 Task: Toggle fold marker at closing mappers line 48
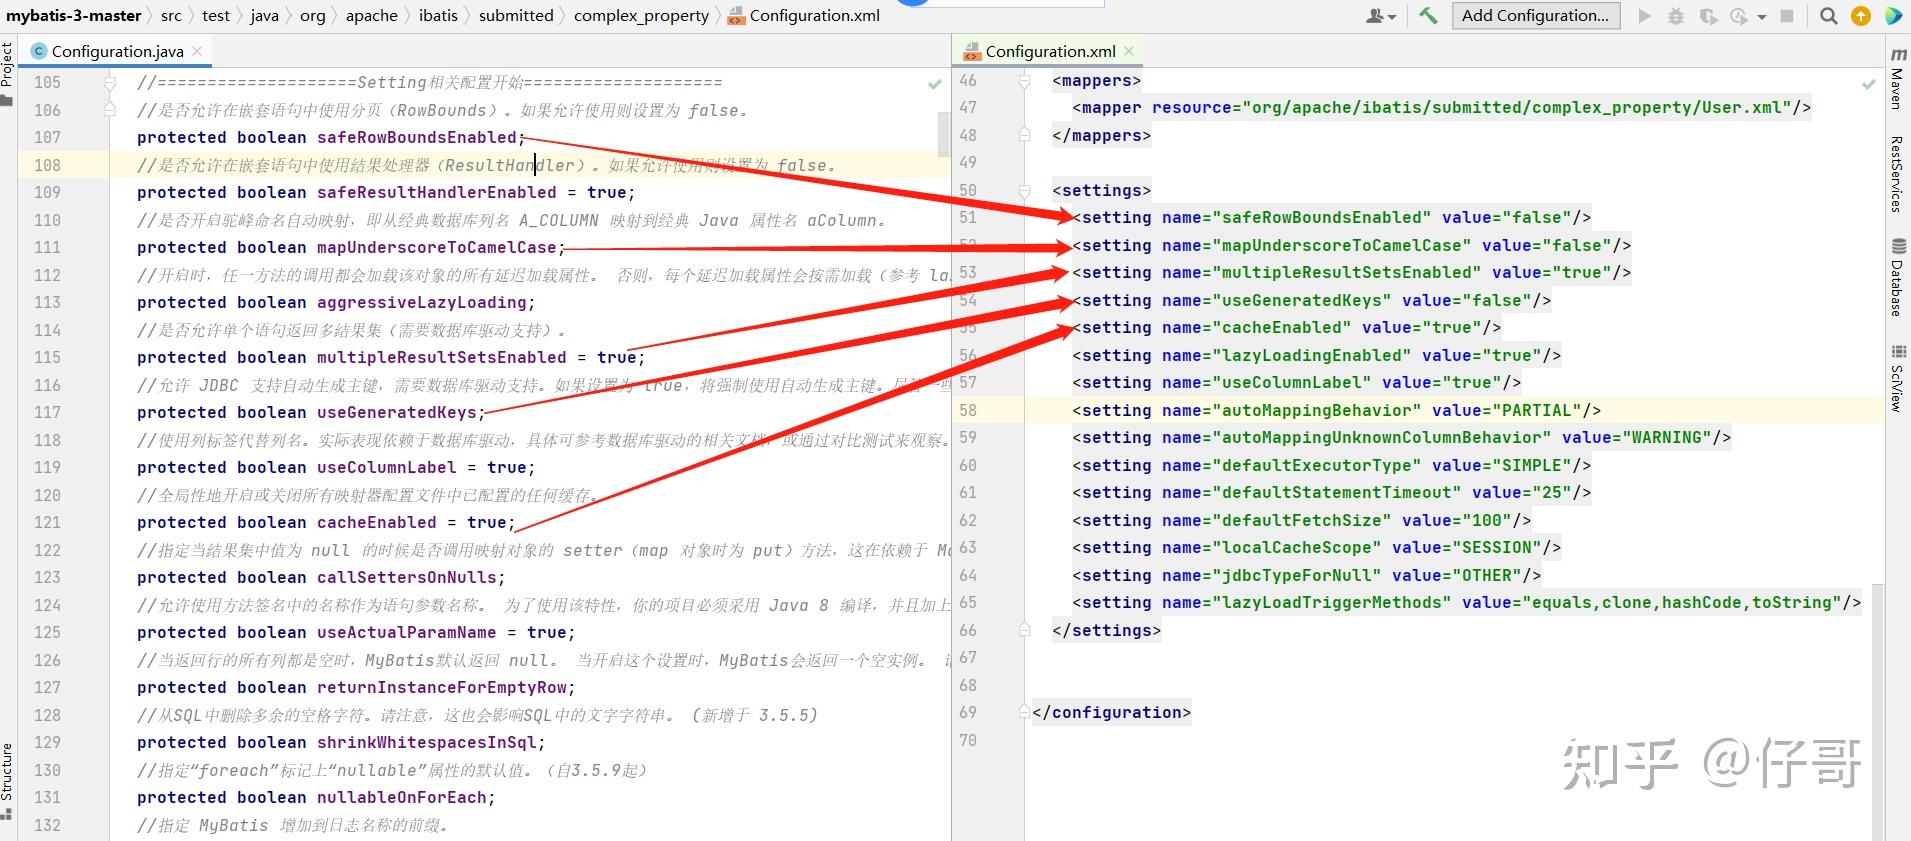pos(1025,135)
